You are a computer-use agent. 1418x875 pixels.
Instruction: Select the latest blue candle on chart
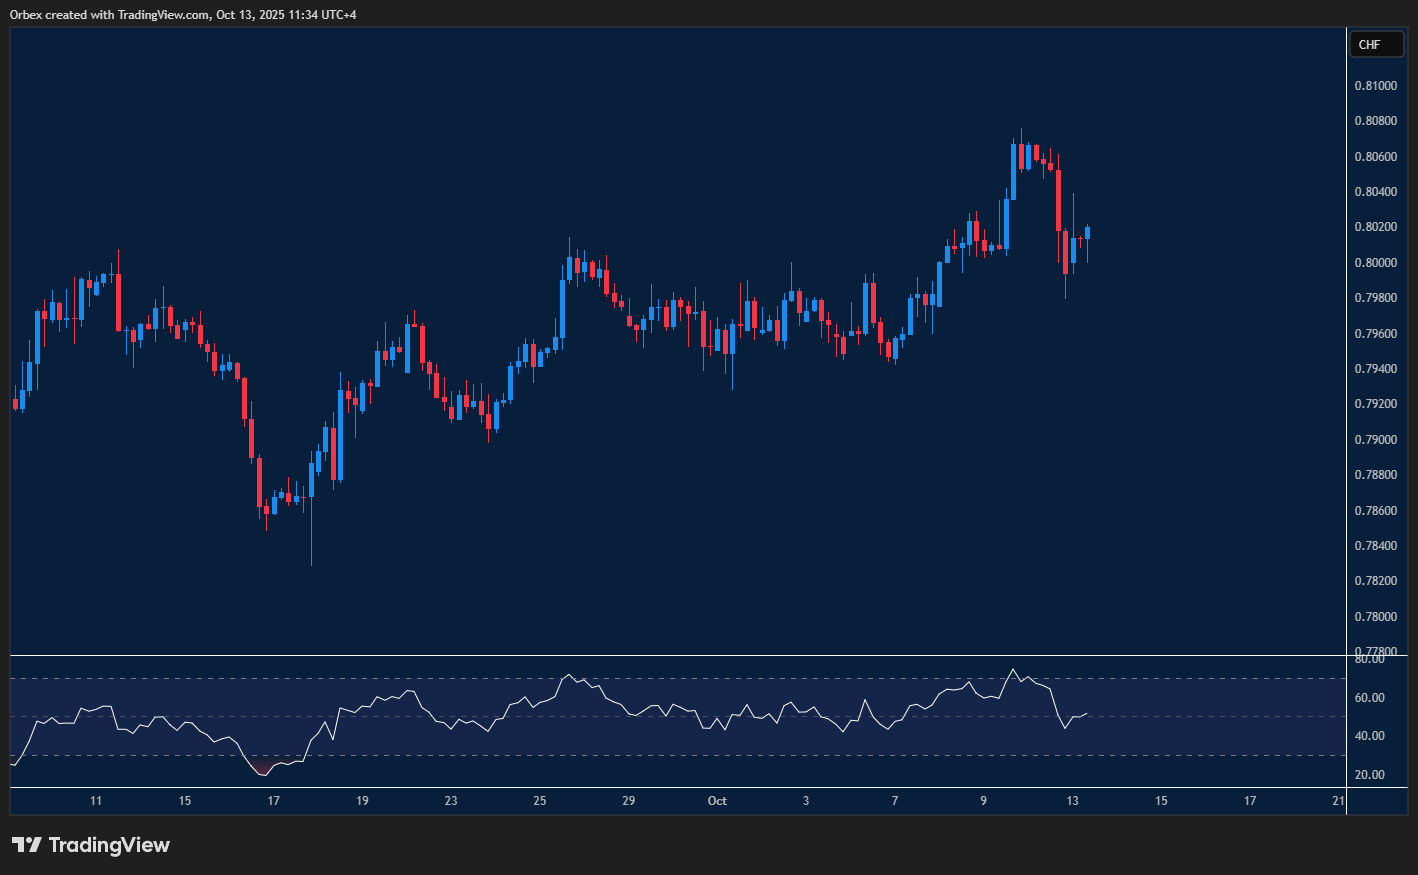tap(1087, 233)
